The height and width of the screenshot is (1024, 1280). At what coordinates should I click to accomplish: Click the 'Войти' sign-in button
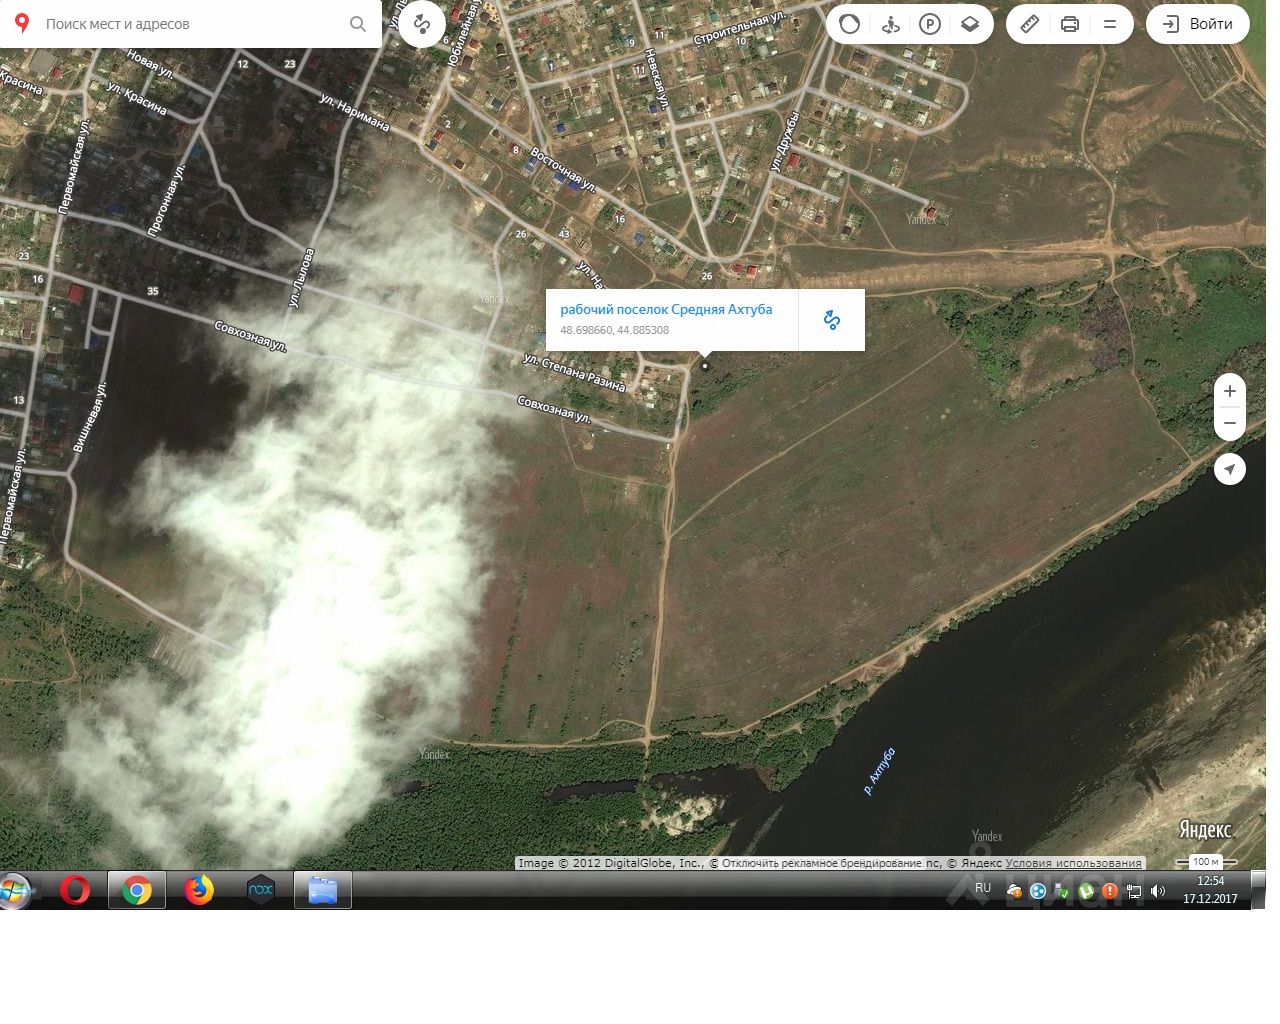pyautogui.click(x=1198, y=24)
